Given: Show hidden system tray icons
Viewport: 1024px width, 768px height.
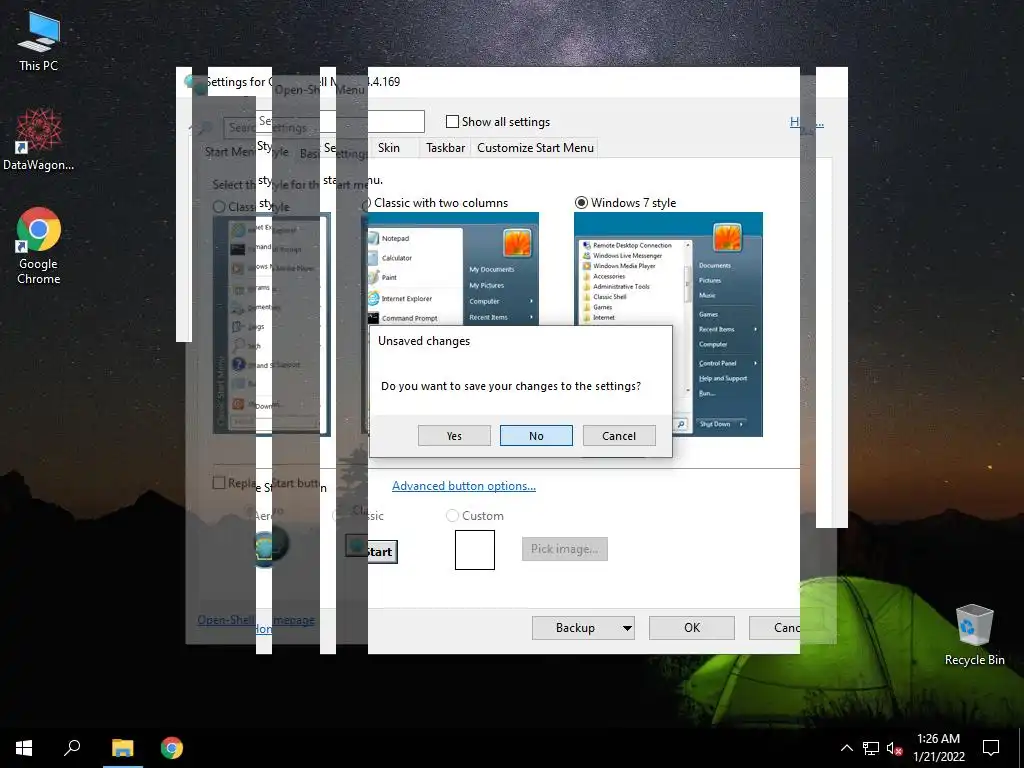Looking at the screenshot, I should point(846,748).
